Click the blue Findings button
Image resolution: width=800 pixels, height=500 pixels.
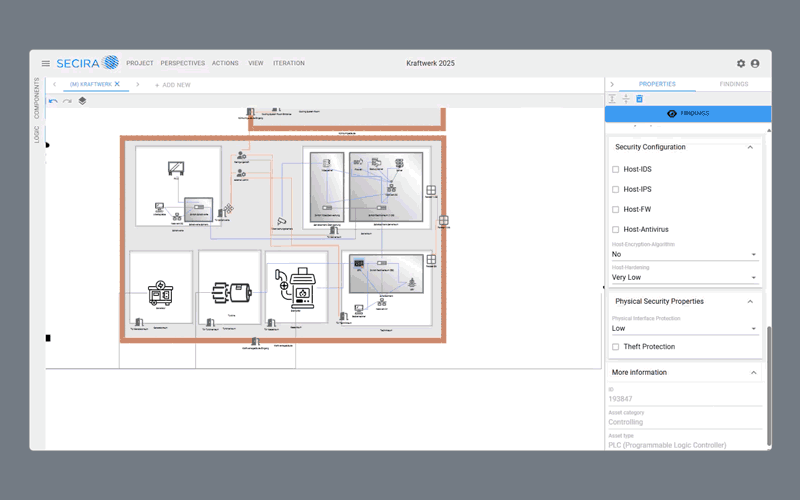[x=687, y=114]
